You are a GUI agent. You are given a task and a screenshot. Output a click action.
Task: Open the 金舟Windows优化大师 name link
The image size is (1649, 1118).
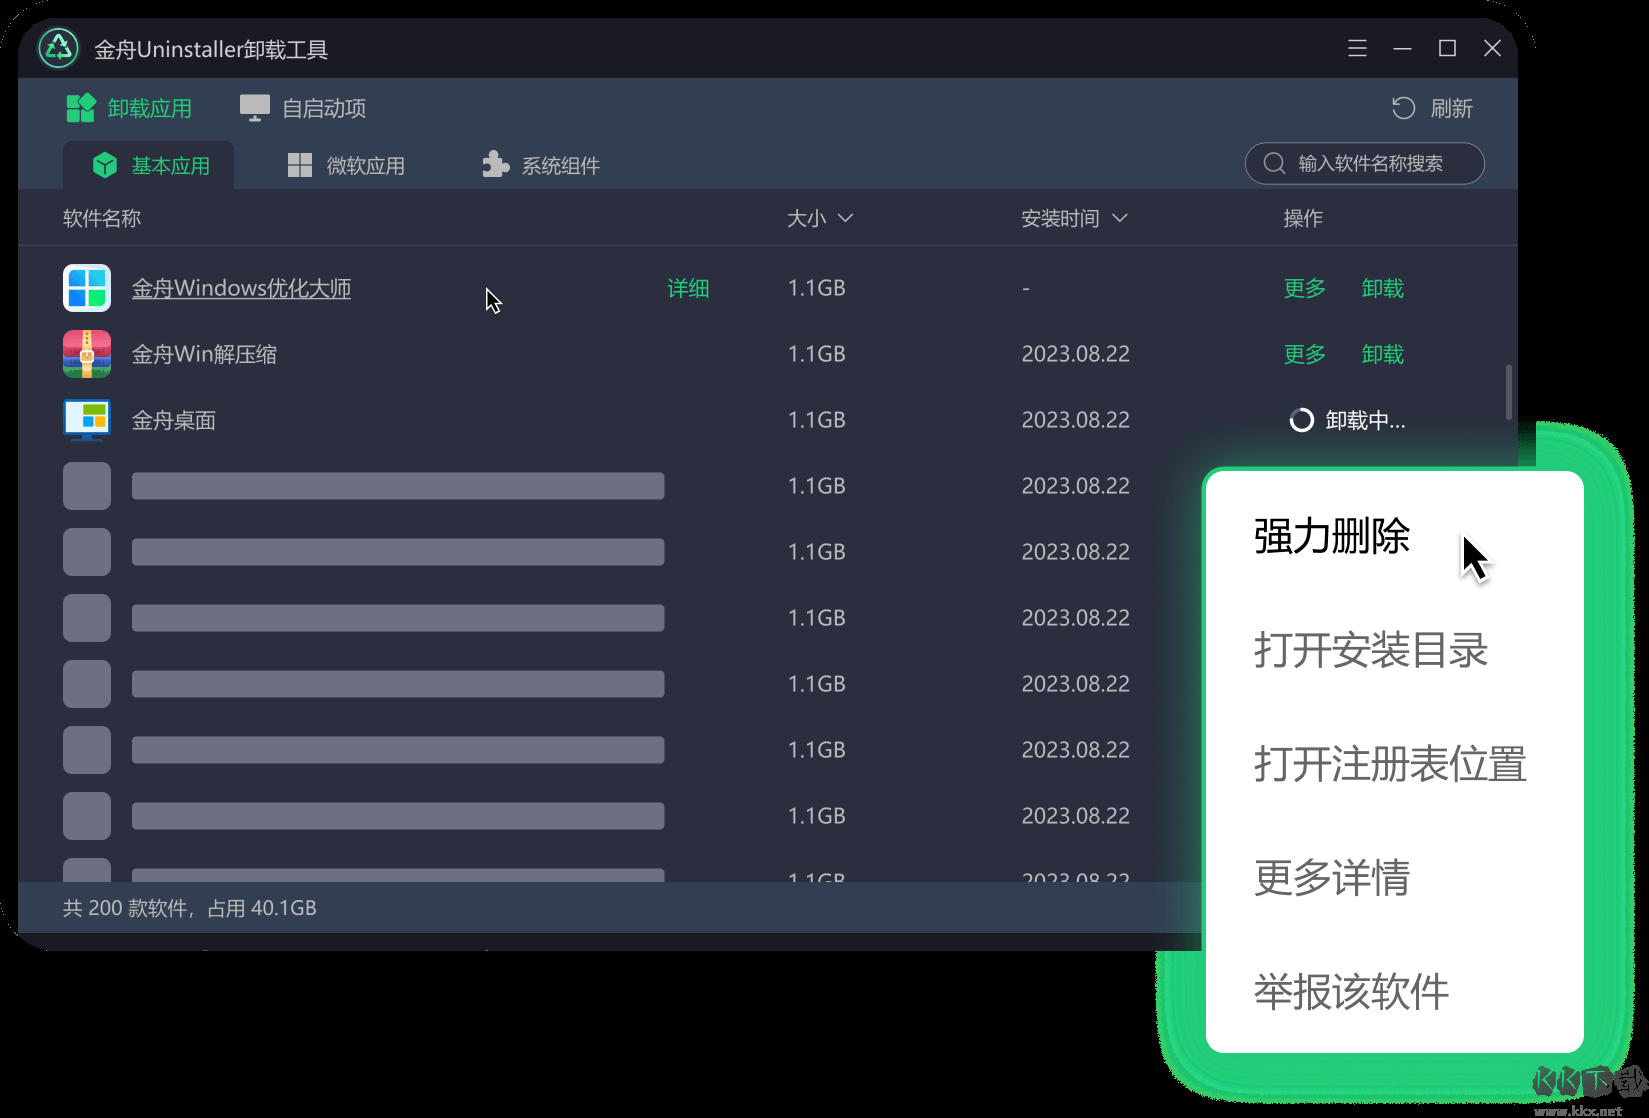pyautogui.click(x=241, y=288)
